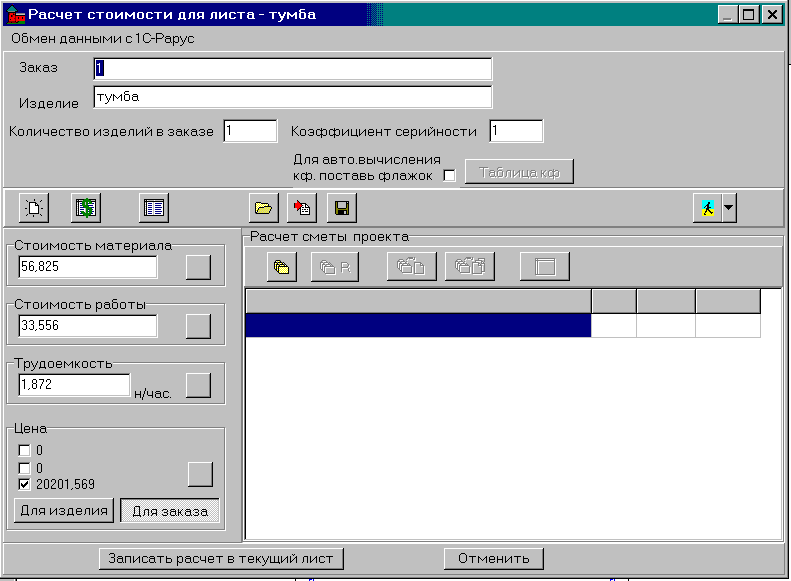This screenshot has height=581, width=791.
Task: Tick the second price checkbox with 0
Action: click(24, 468)
